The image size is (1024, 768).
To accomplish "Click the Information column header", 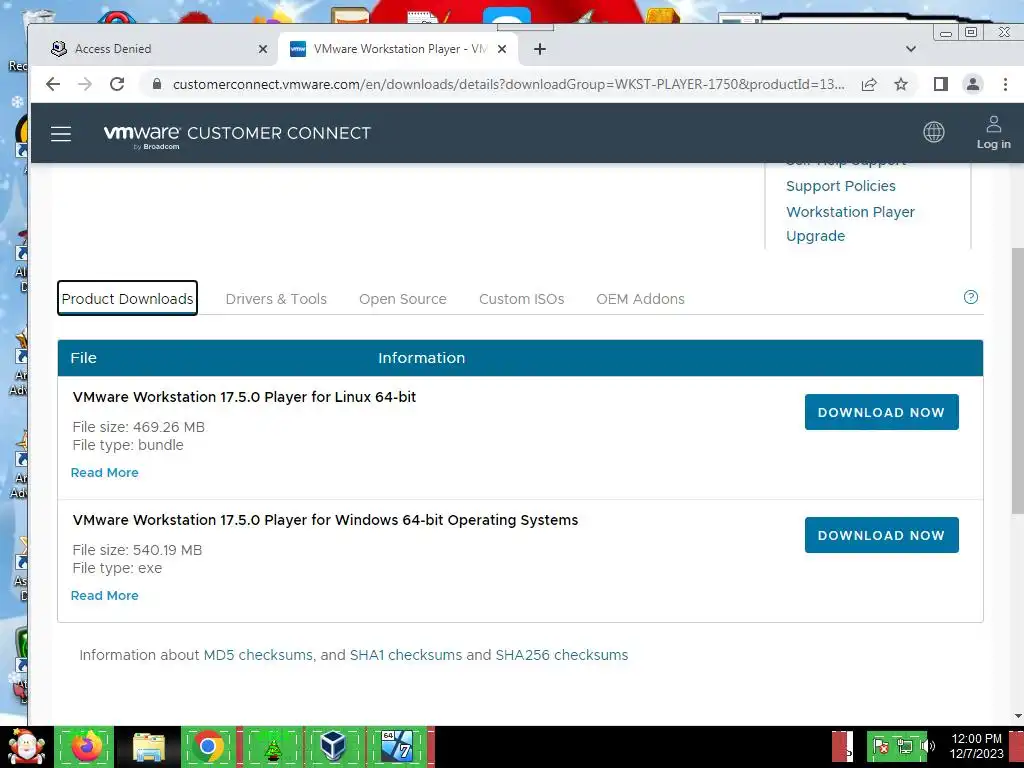I will [x=421, y=358].
